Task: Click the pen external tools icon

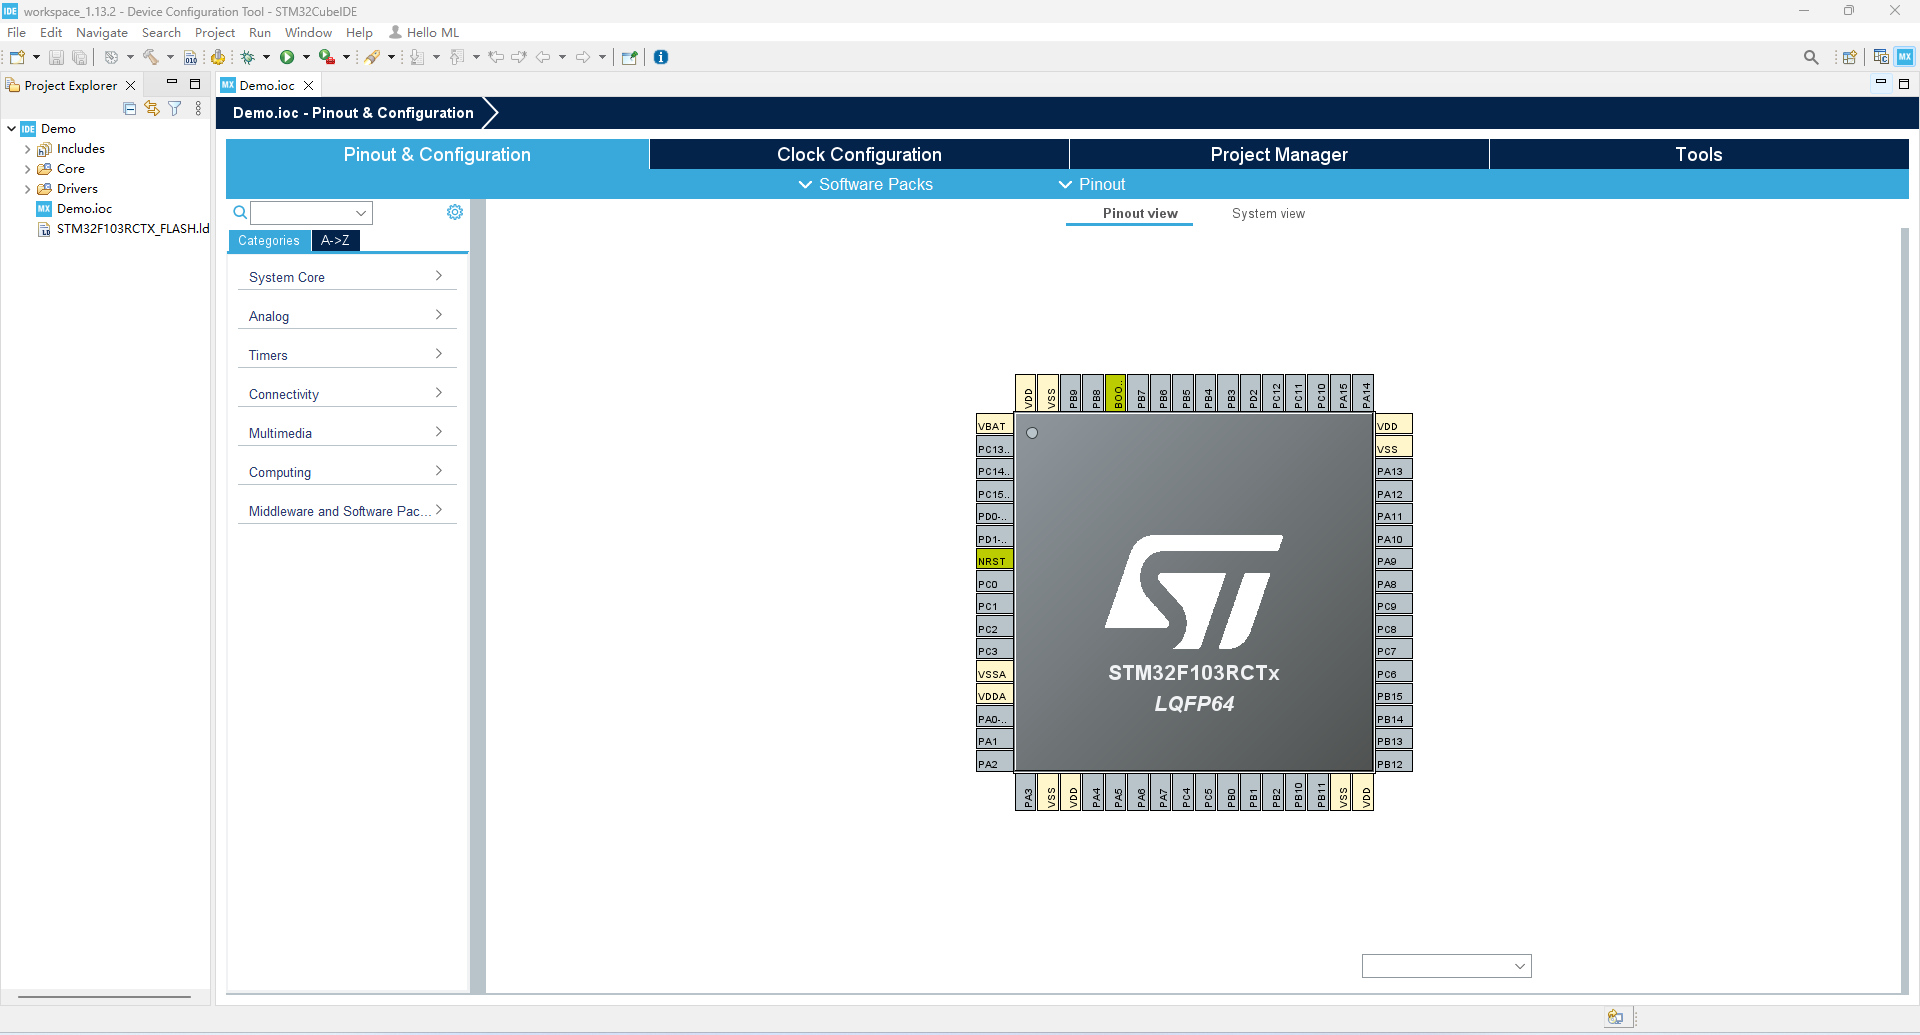Action: coord(372,57)
